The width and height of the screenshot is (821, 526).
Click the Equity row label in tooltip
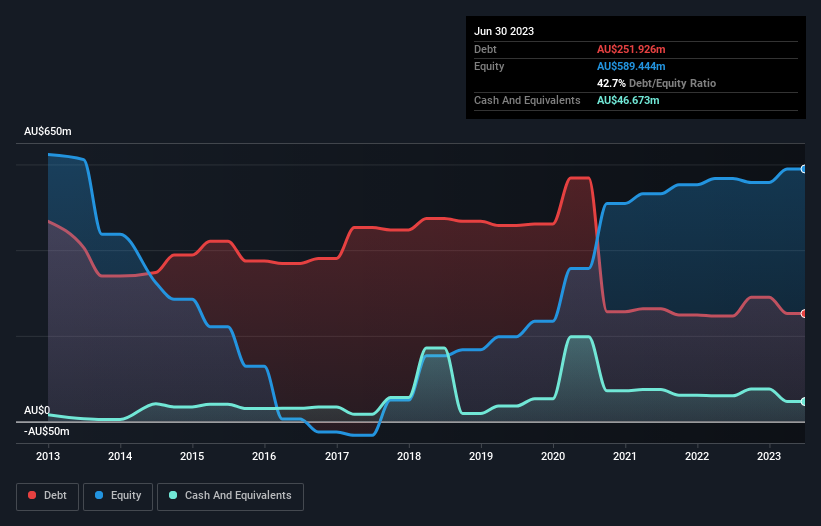point(489,66)
